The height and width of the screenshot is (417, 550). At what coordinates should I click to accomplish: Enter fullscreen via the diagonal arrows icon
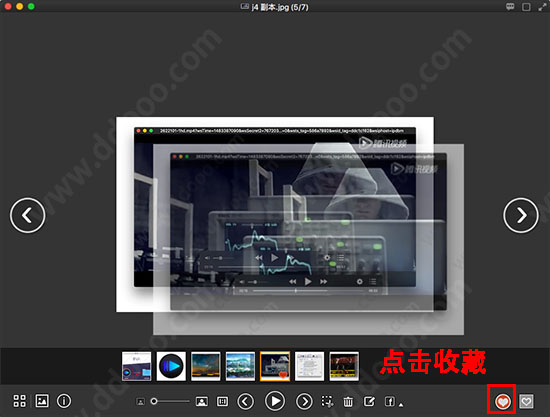pos(542,7)
